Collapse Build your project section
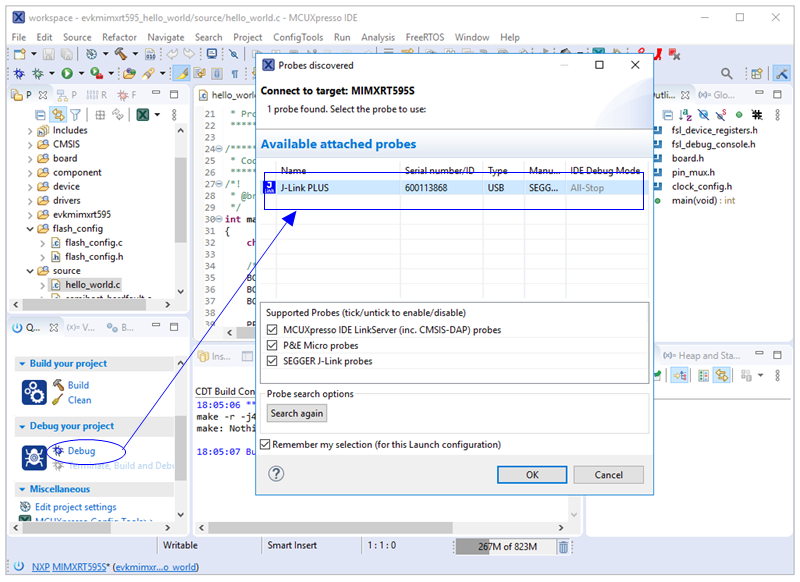The image size is (800, 582). coord(22,364)
